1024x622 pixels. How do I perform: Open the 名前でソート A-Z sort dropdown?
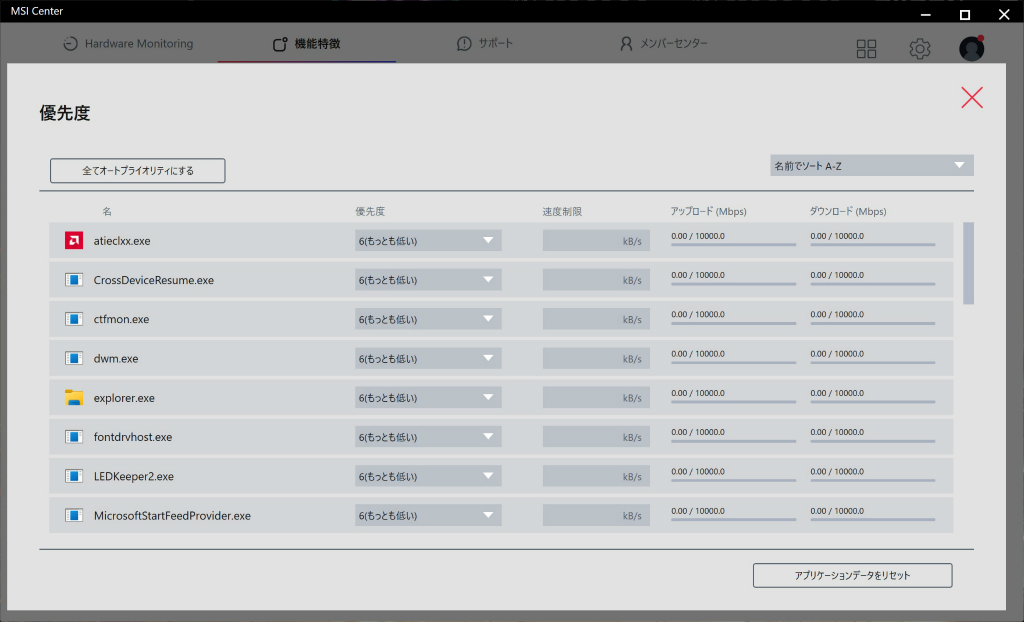tap(872, 165)
